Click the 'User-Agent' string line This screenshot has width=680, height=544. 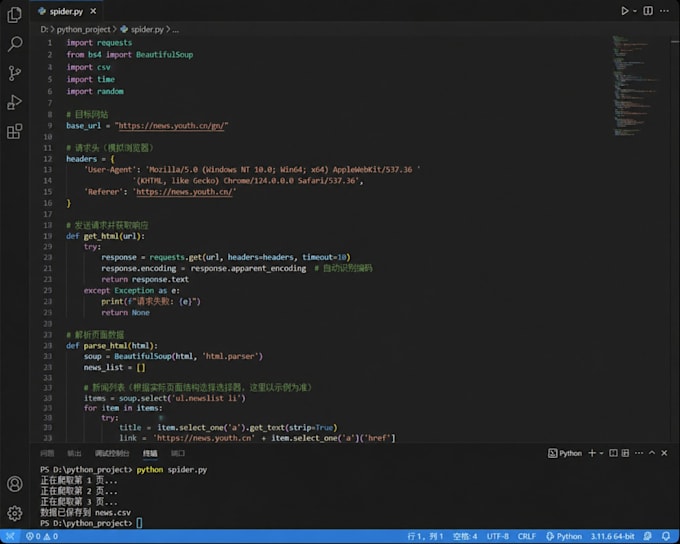coord(252,170)
